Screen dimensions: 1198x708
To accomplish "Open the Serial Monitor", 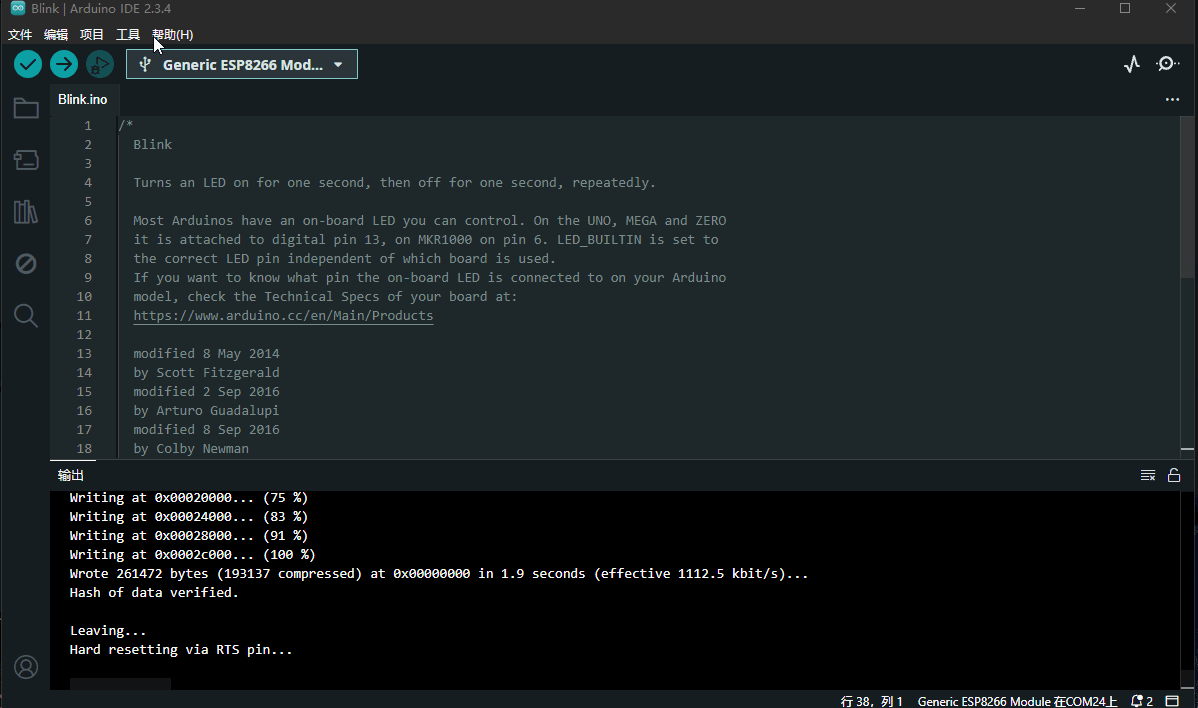I will [x=1167, y=63].
